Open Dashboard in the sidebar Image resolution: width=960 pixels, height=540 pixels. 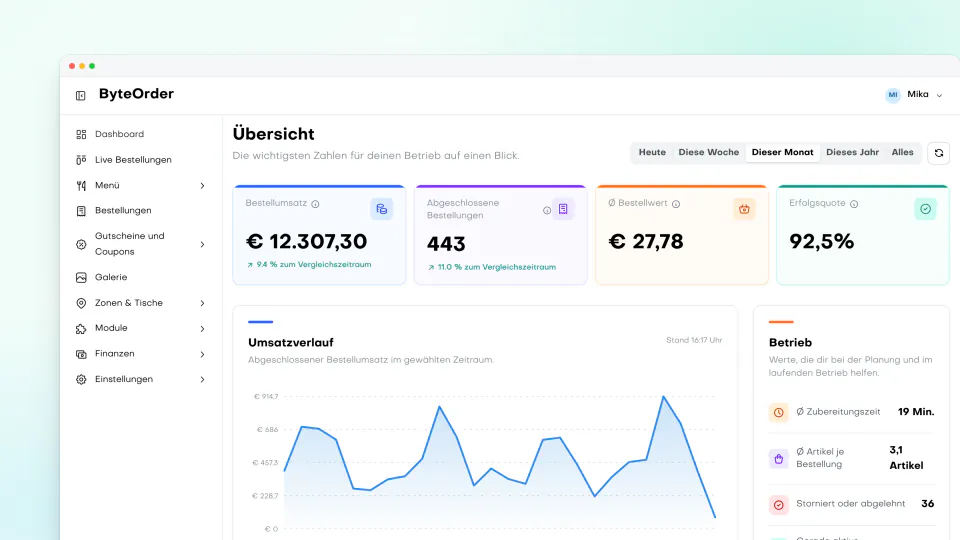pyautogui.click(x=119, y=134)
